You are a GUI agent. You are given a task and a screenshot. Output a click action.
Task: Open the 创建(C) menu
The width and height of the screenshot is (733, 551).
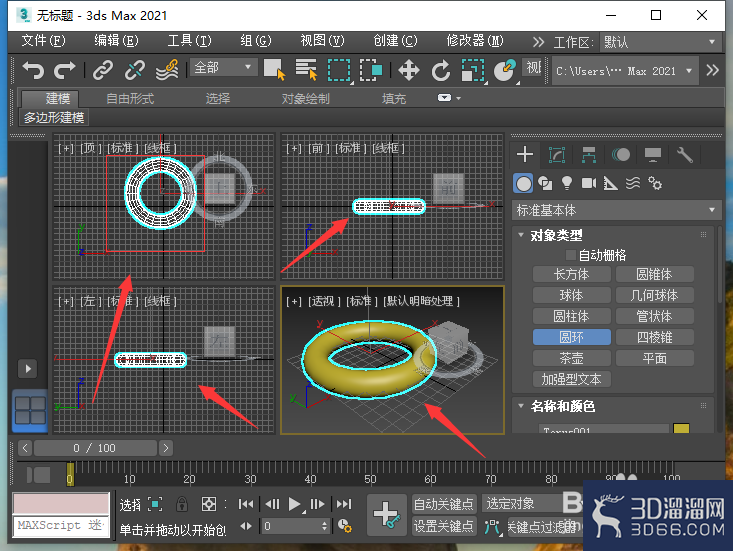(395, 41)
